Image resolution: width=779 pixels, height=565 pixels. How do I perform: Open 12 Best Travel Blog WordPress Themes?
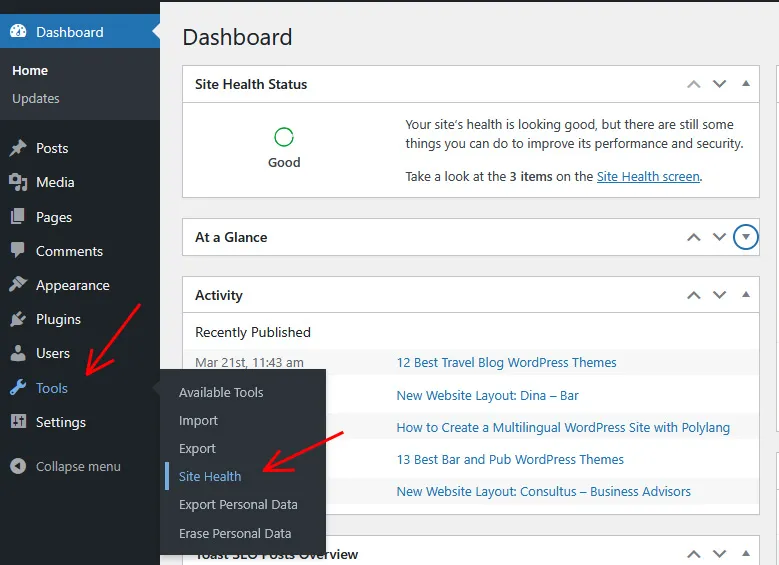506,362
